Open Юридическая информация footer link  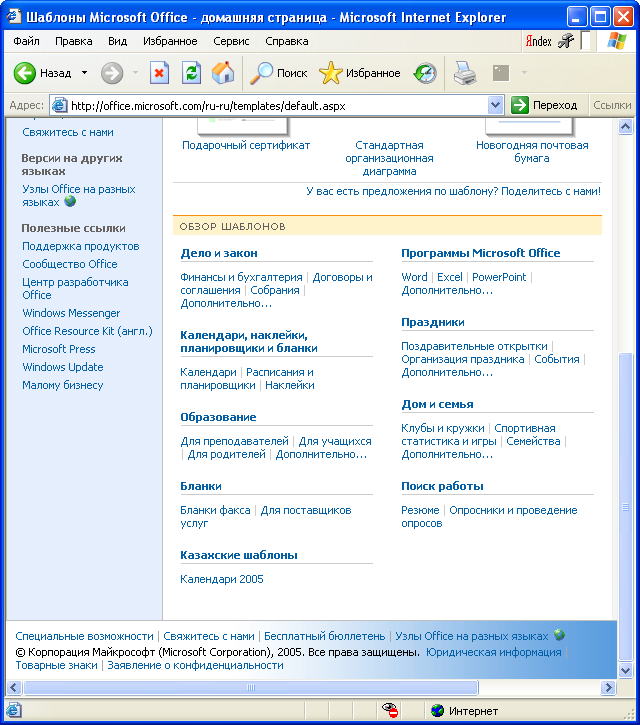click(494, 652)
